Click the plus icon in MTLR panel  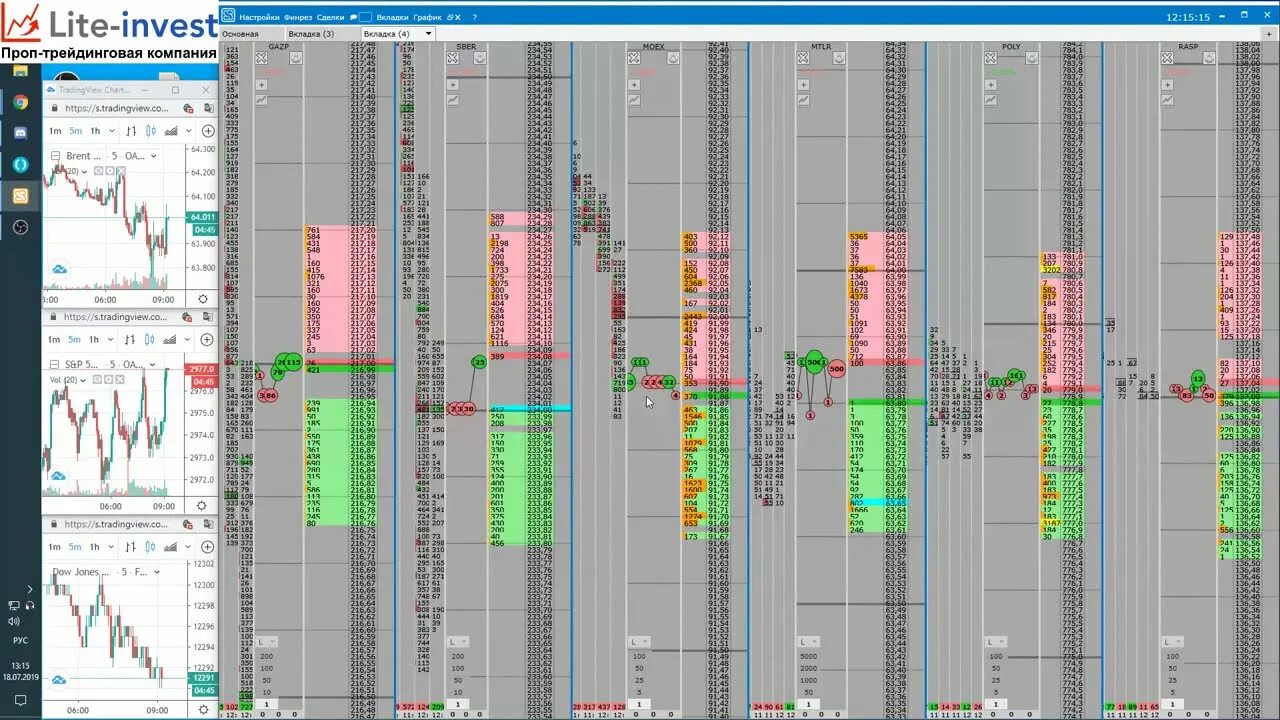point(803,85)
